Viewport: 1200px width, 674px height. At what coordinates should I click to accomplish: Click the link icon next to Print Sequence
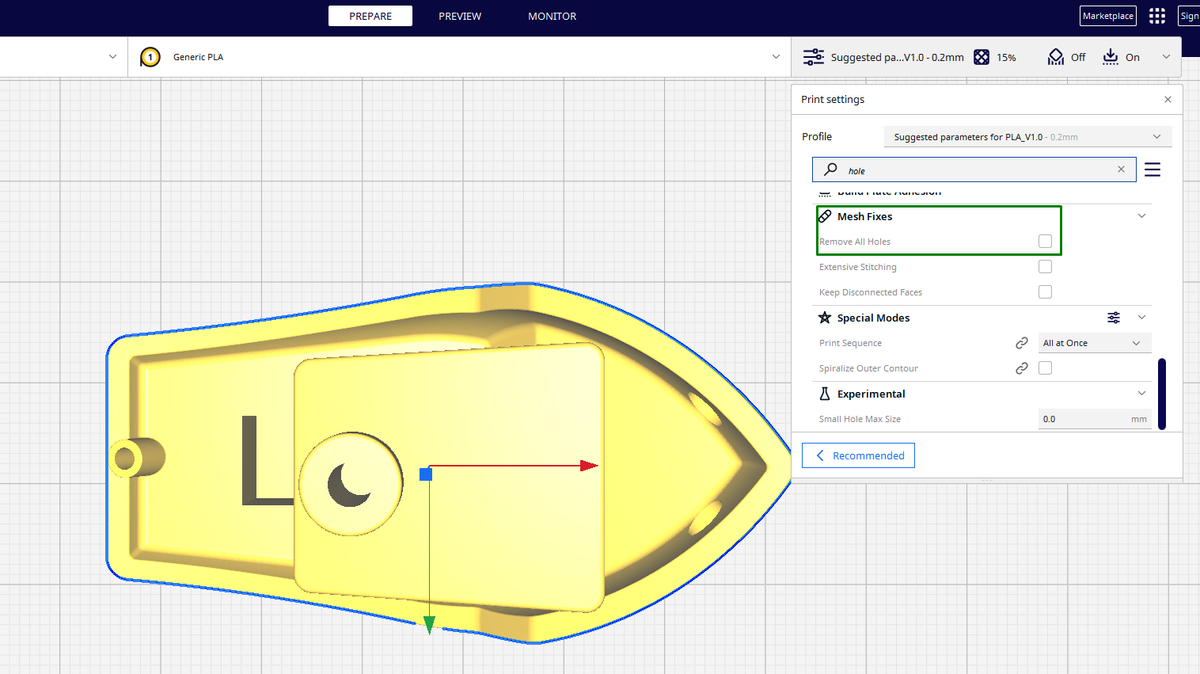tap(1021, 342)
